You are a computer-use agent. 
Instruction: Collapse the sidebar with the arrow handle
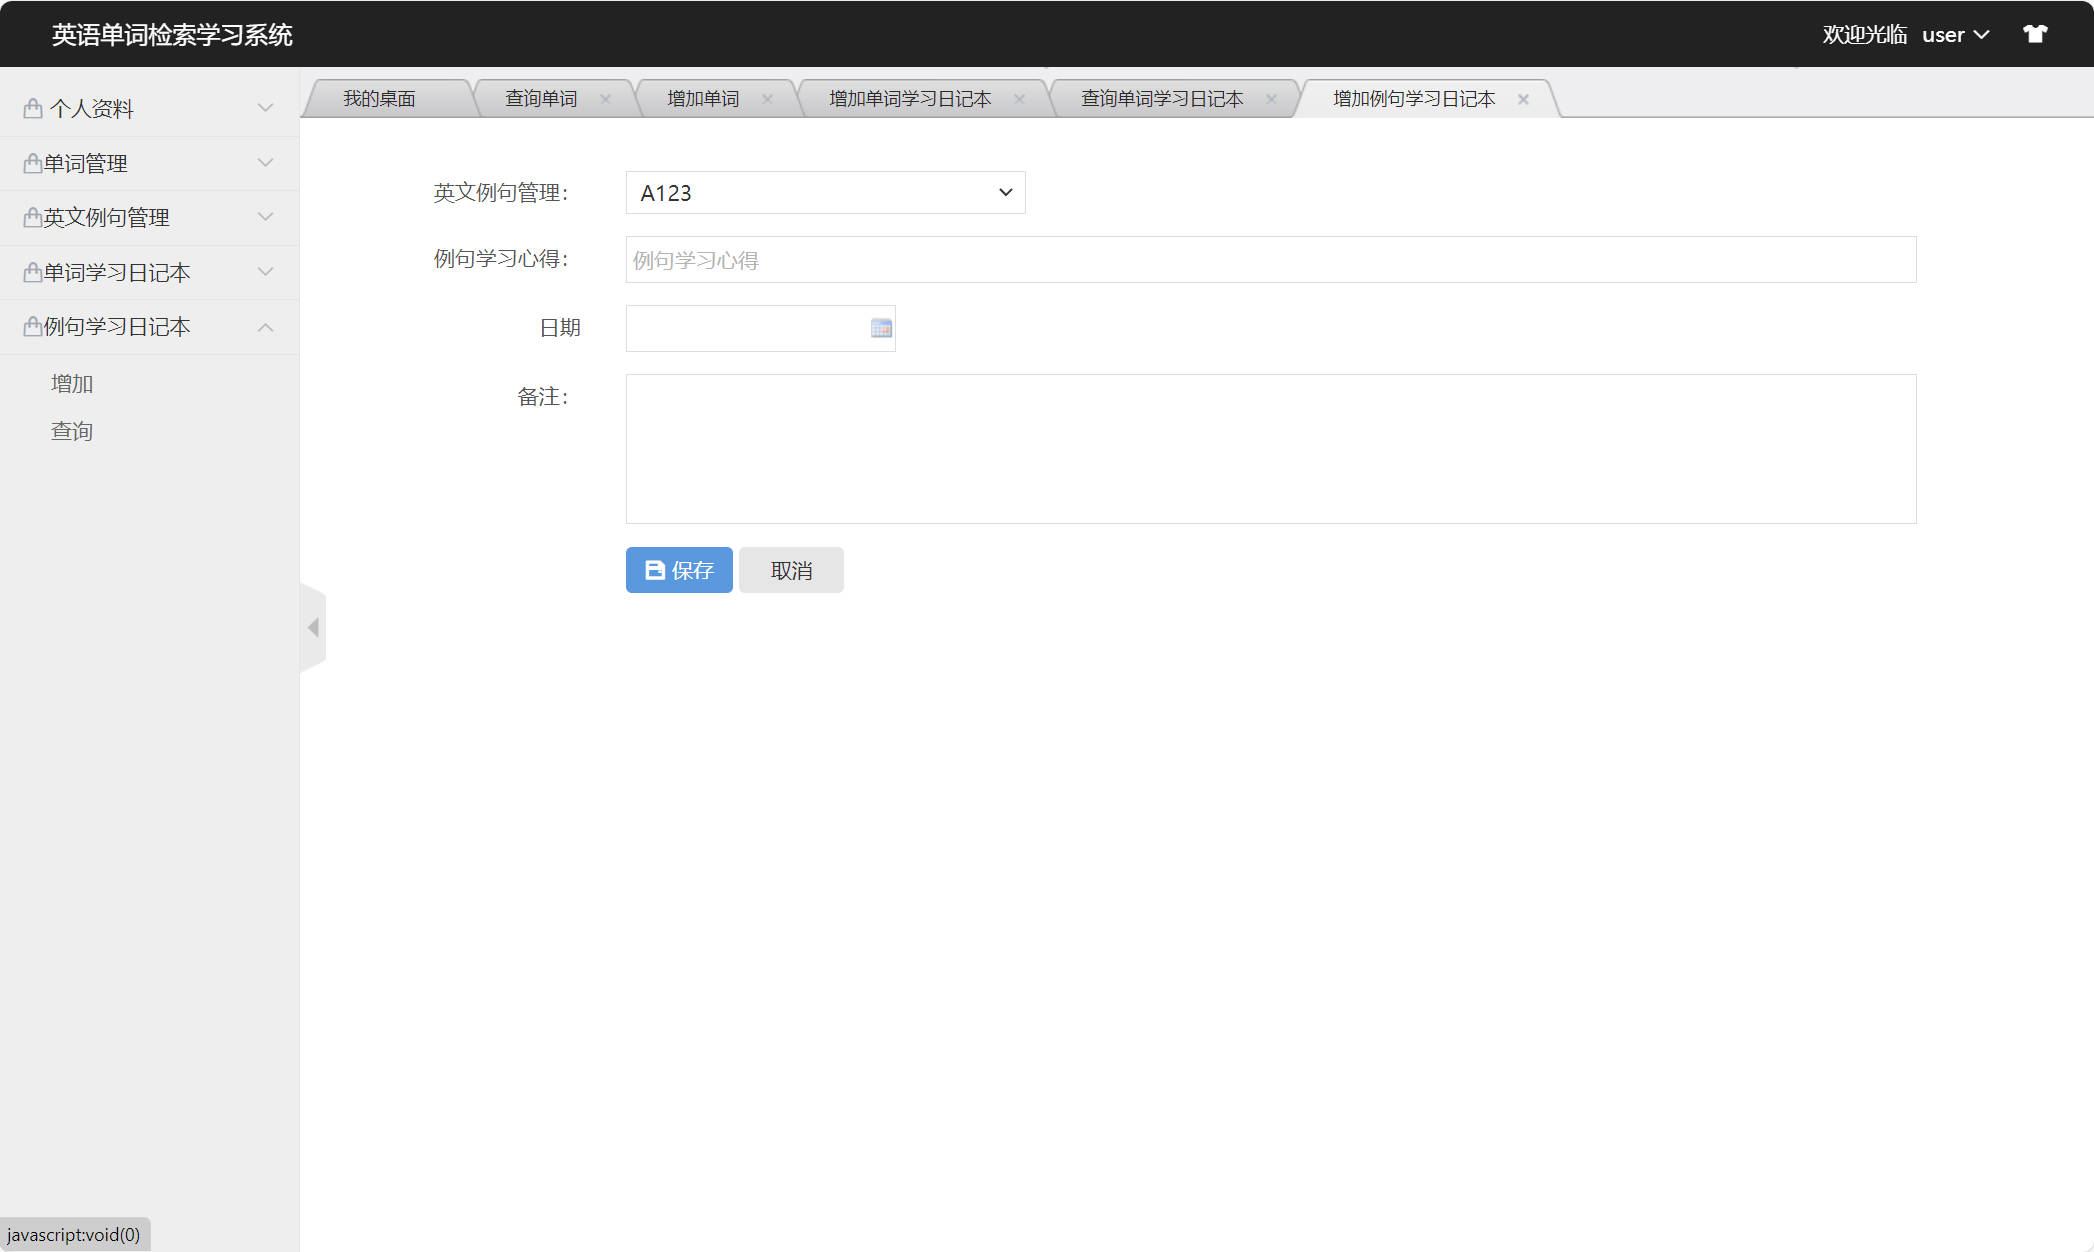313,627
